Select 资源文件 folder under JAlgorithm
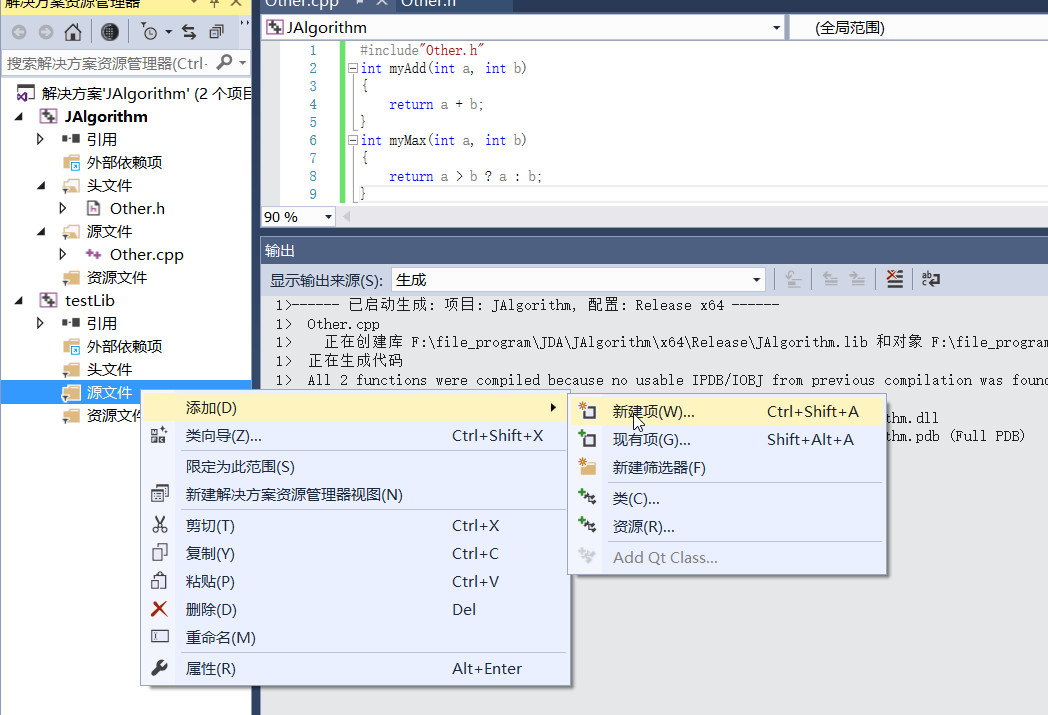This screenshot has width=1048, height=715. 117,277
